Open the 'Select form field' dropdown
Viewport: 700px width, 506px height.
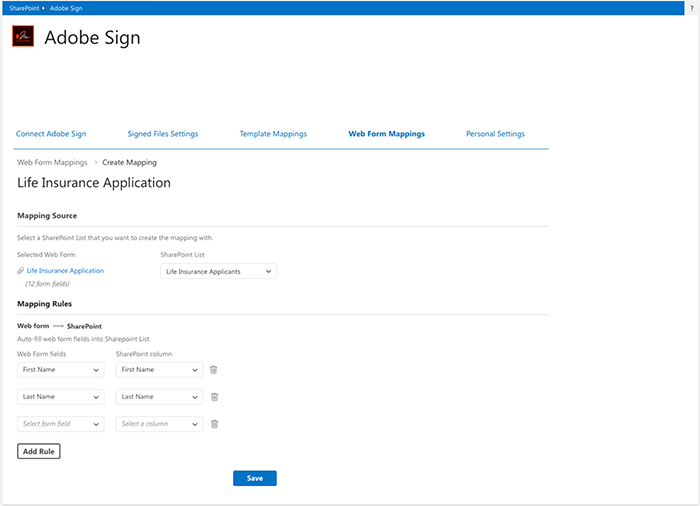click(61, 424)
